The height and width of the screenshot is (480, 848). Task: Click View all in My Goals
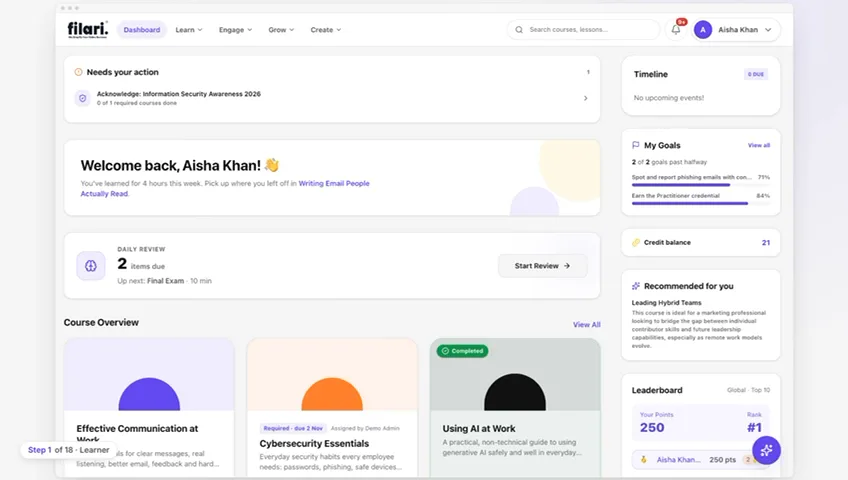click(x=759, y=145)
